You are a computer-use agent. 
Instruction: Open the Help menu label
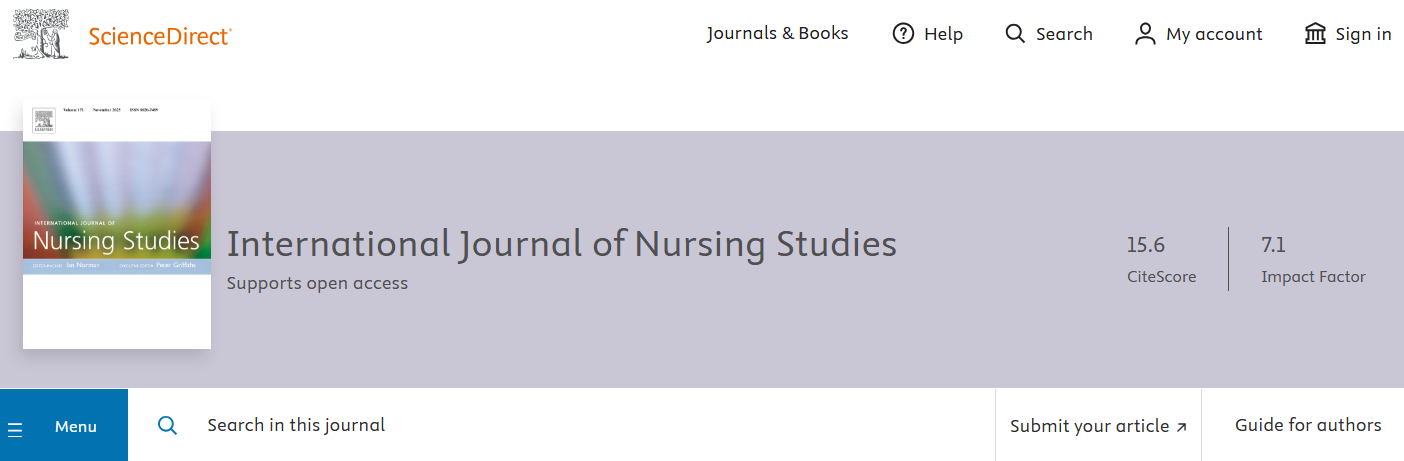(943, 34)
